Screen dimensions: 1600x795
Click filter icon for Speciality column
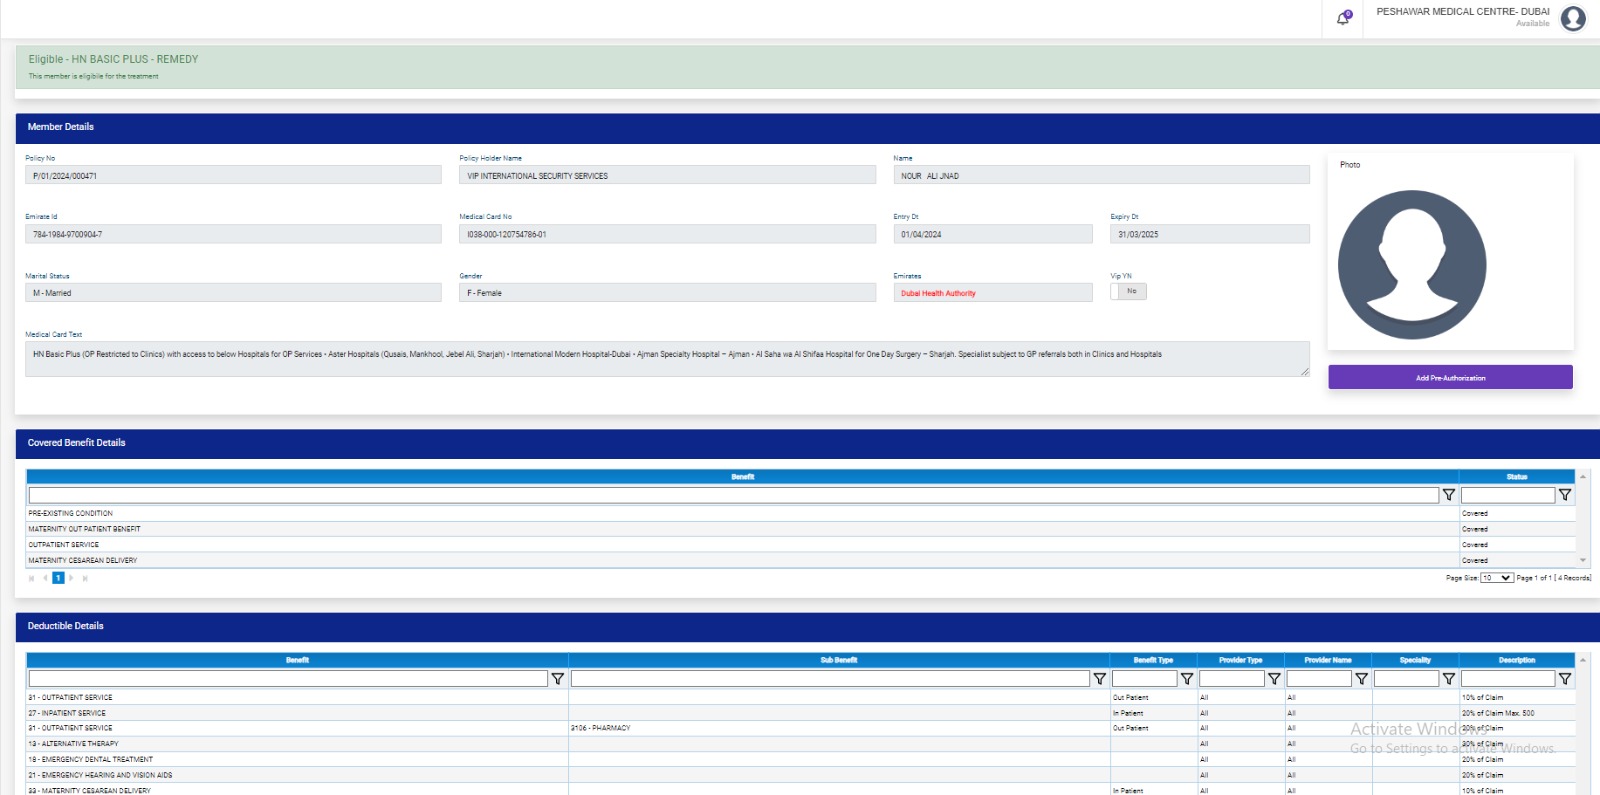pyautogui.click(x=1448, y=678)
